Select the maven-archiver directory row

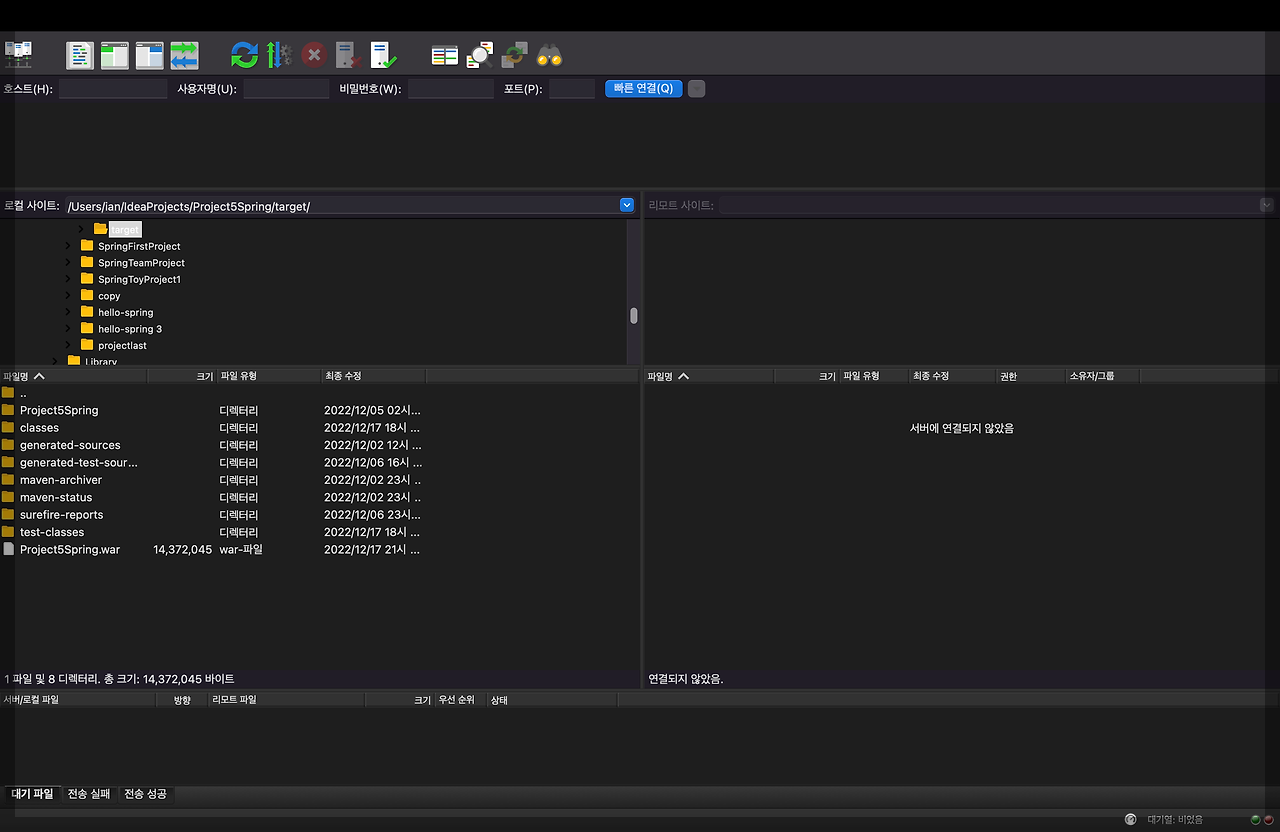pyautogui.click(x=213, y=480)
